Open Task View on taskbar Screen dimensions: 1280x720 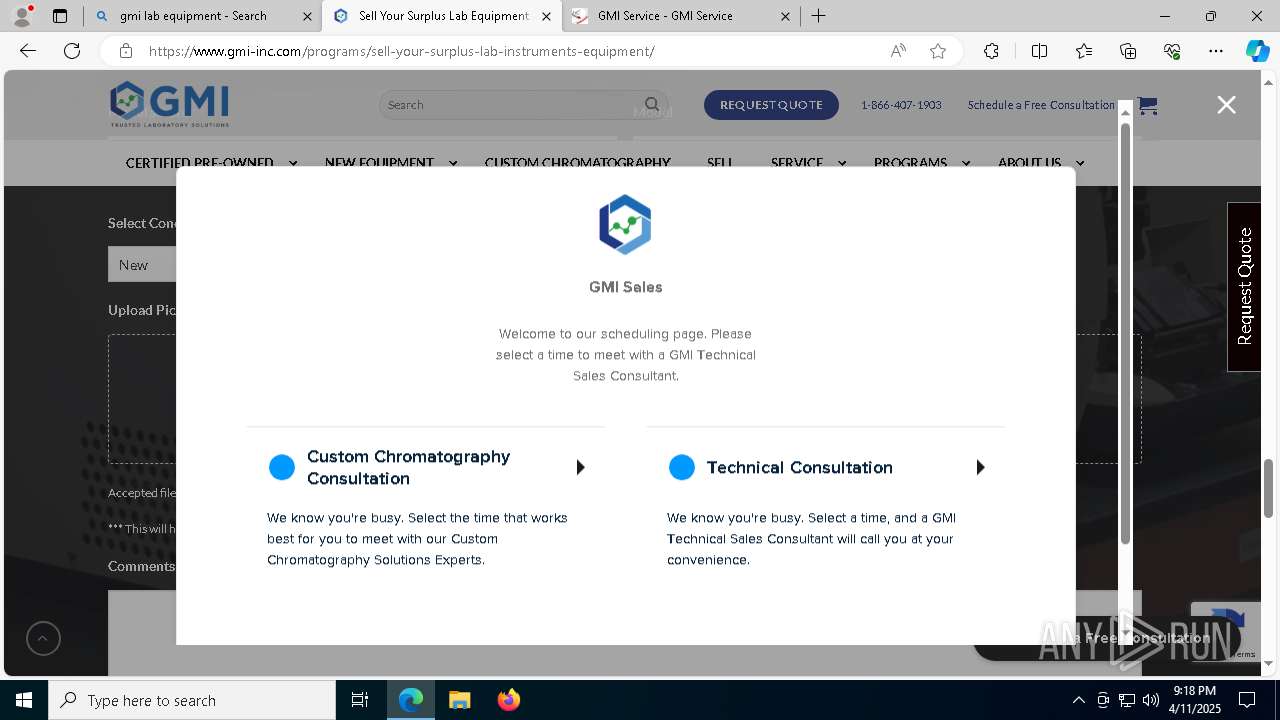(360, 700)
